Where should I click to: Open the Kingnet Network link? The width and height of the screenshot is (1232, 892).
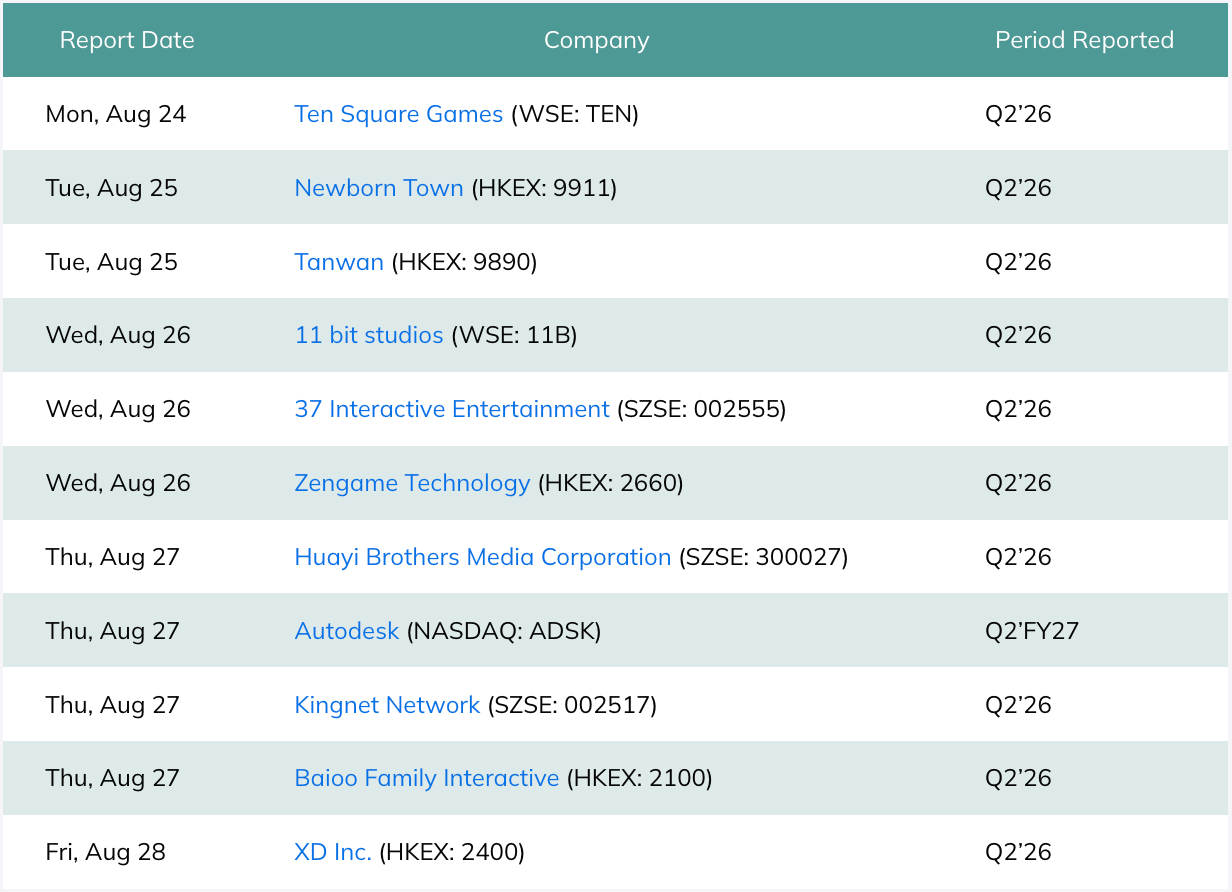[x=387, y=705]
